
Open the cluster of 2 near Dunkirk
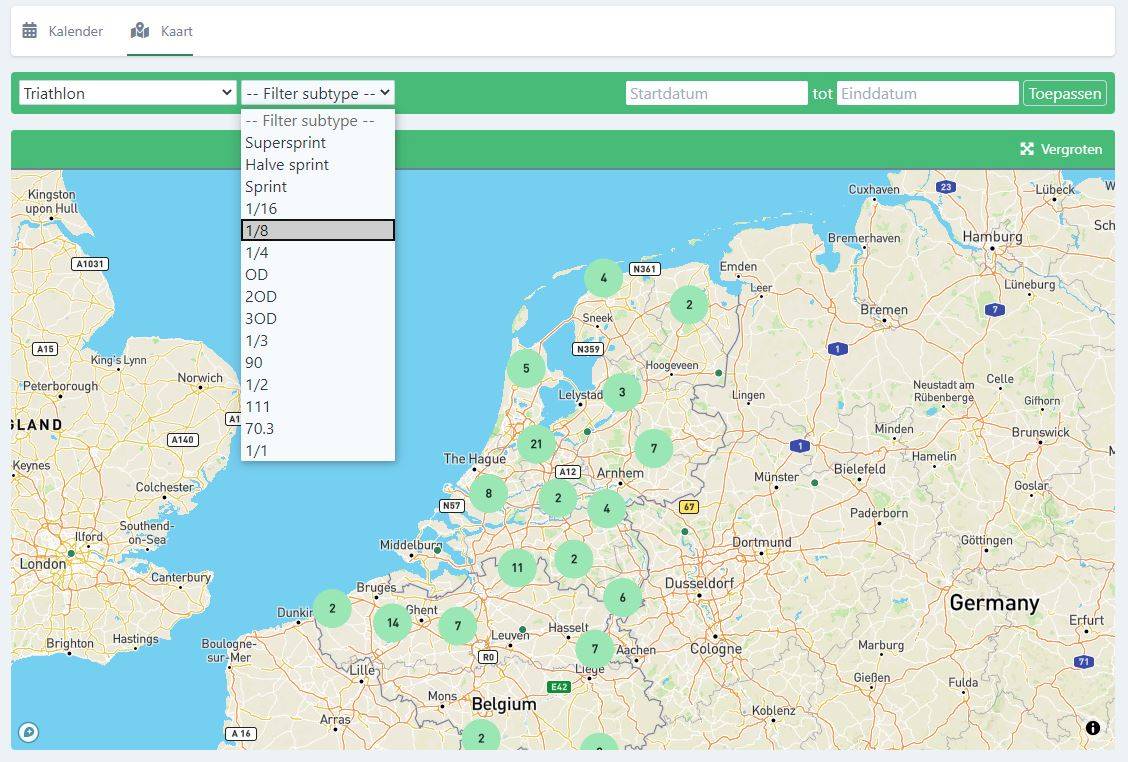coord(332,608)
